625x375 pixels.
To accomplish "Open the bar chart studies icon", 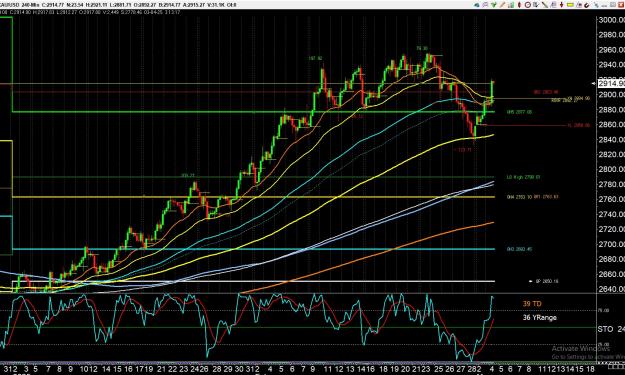I will point(511,5).
